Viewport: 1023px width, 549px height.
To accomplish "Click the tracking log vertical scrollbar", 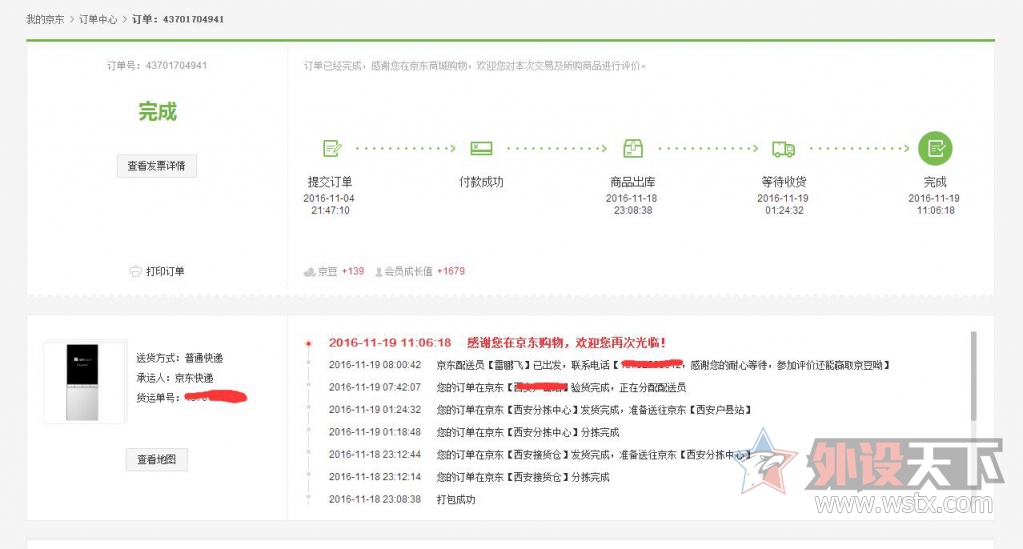I will tap(973, 375).
